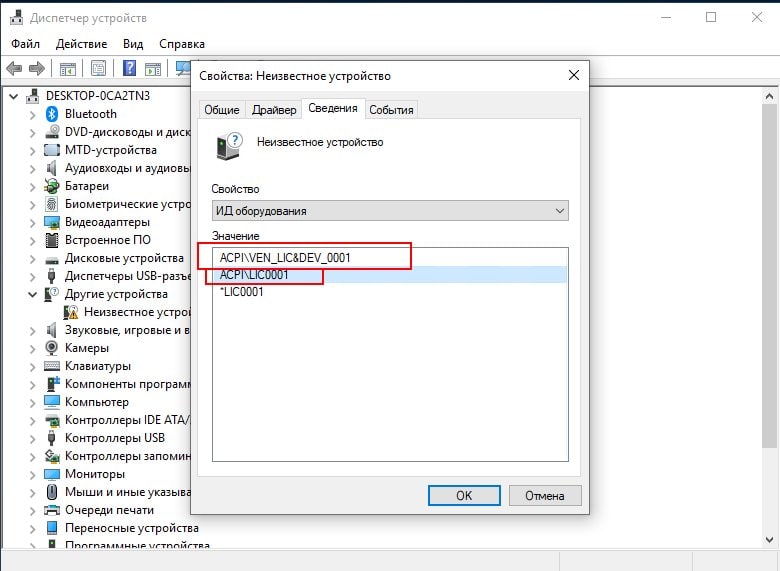Screen dimensions: 780x571
Task: Select Видеоадаптеры tree item
Action: coord(107,222)
